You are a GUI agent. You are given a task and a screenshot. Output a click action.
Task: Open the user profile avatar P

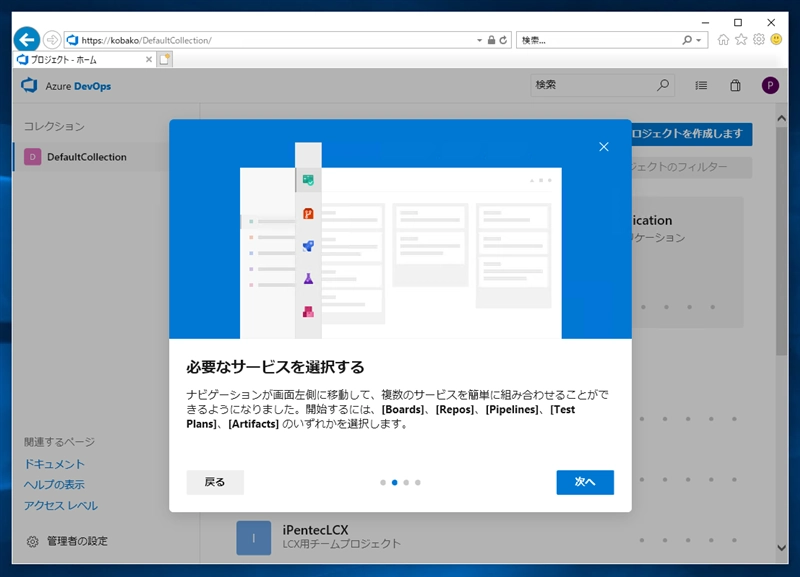tap(770, 85)
